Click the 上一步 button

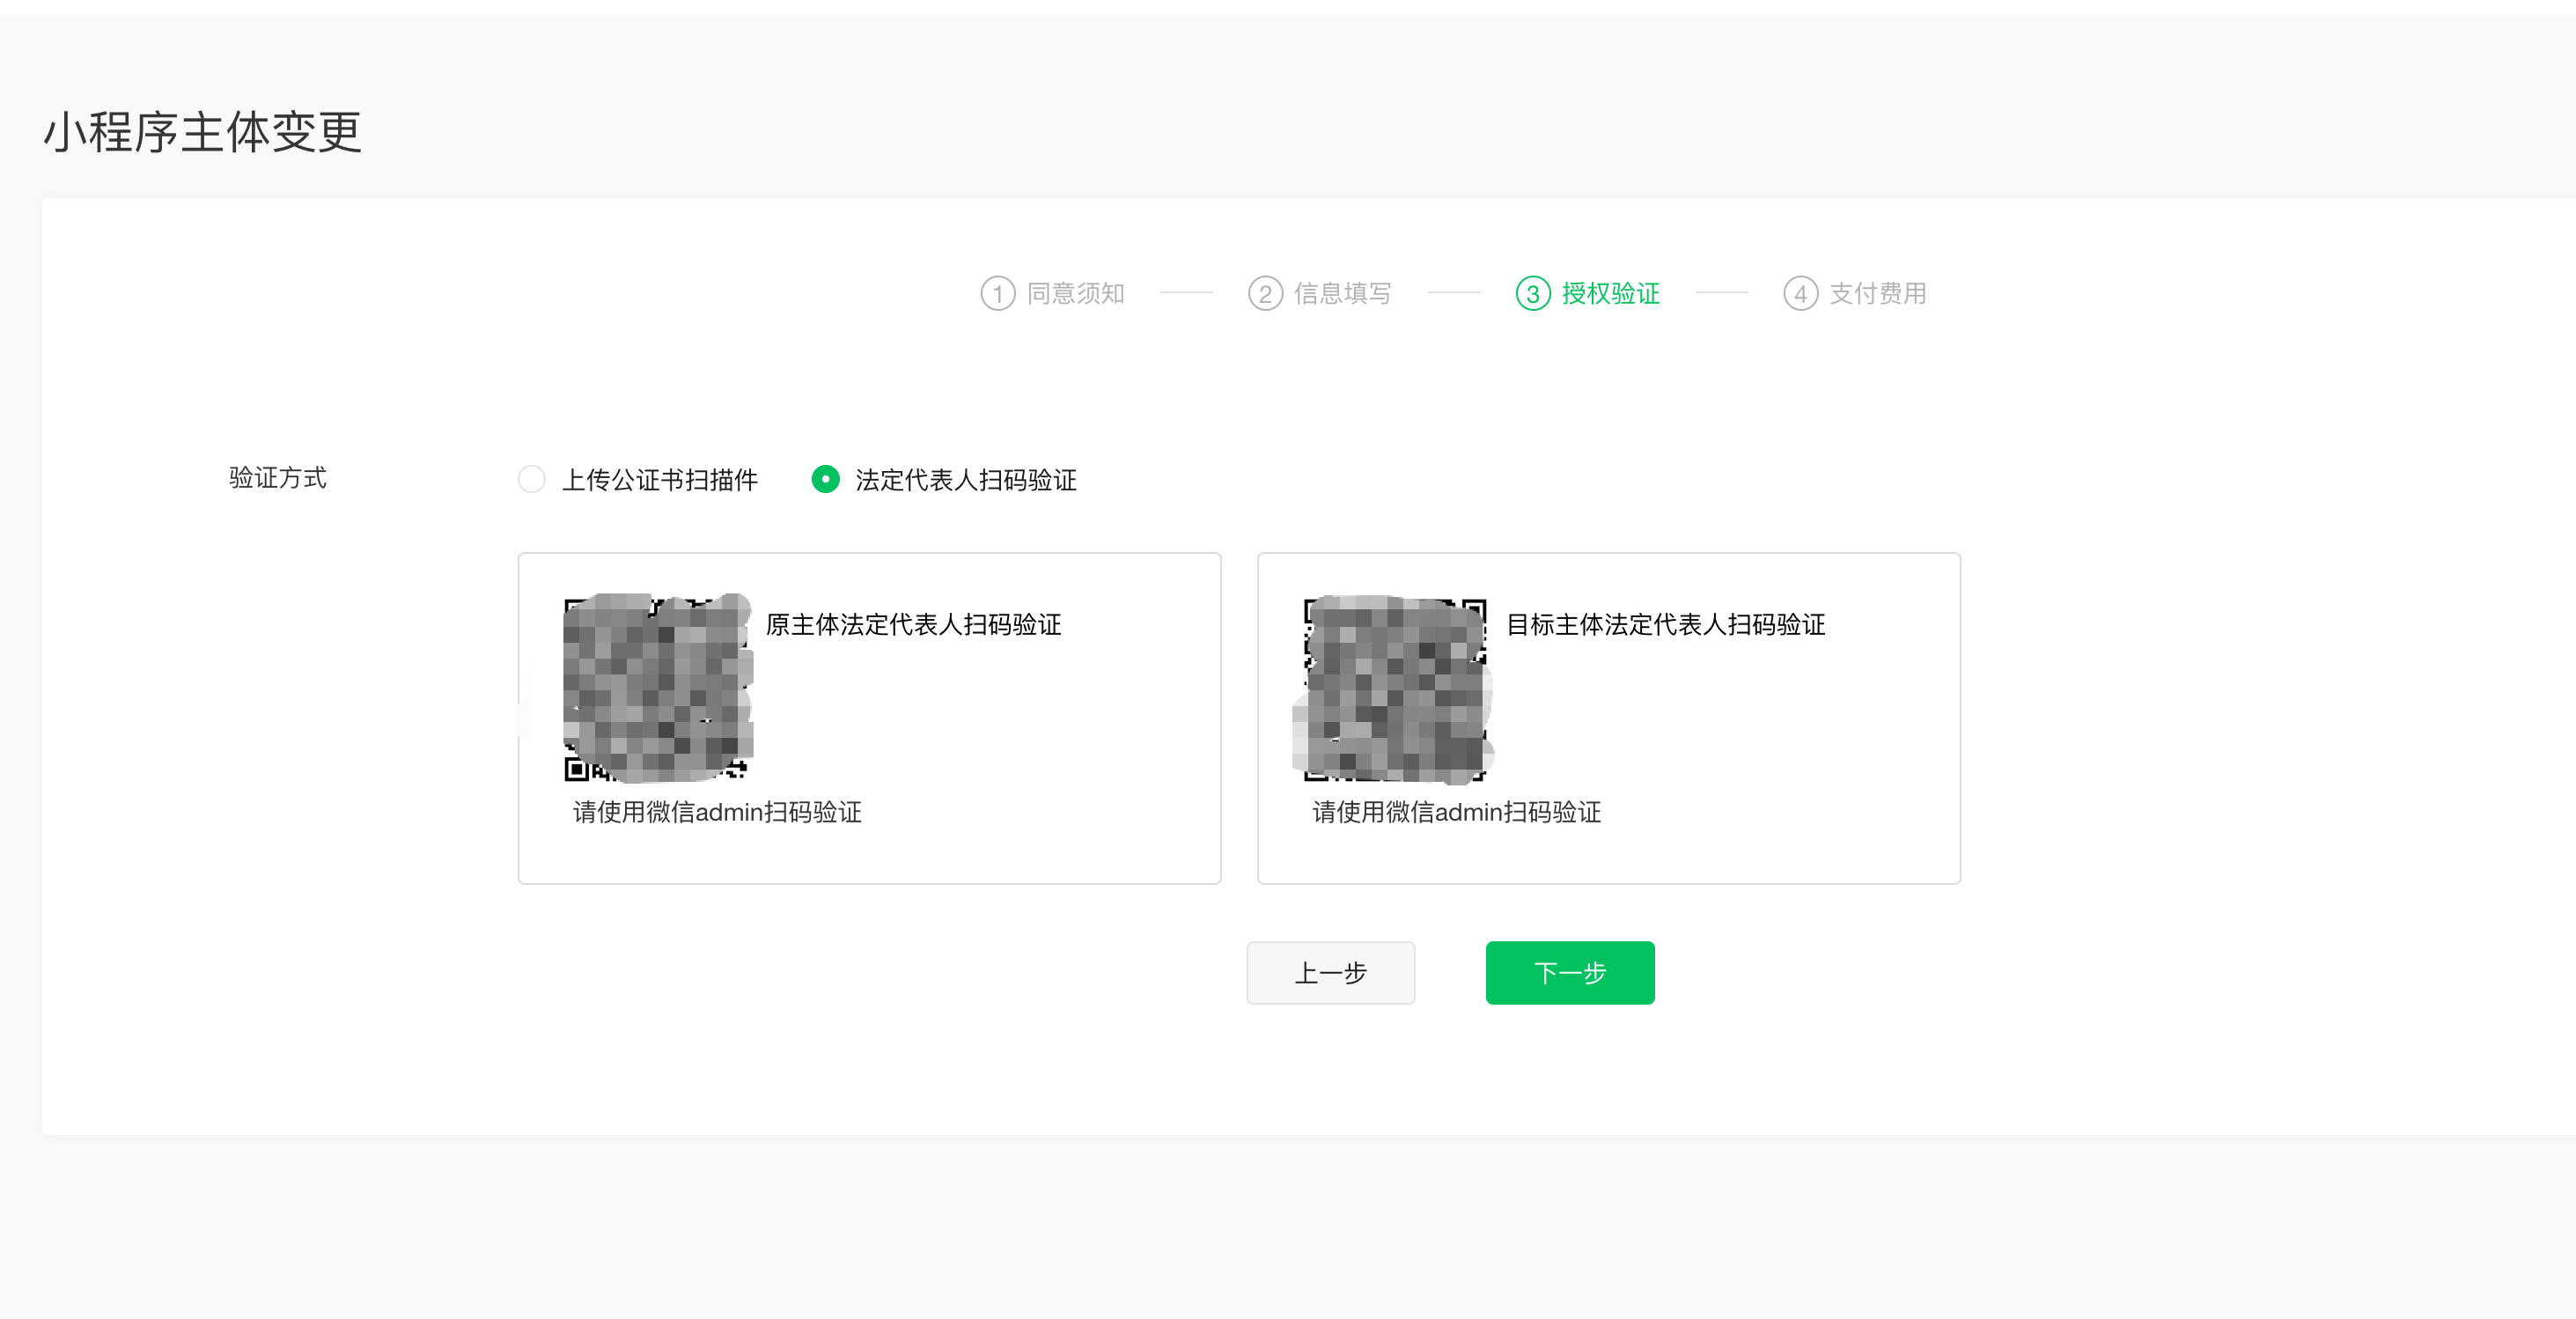pyautogui.click(x=1330, y=972)
